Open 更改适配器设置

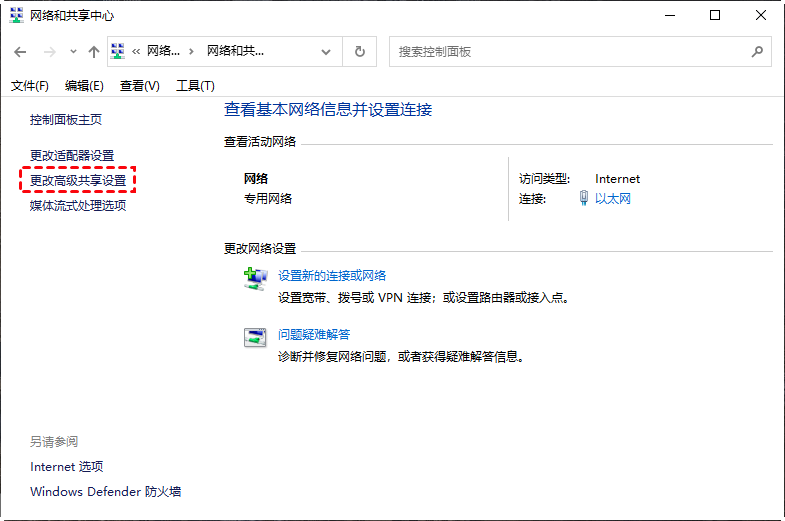72,156
